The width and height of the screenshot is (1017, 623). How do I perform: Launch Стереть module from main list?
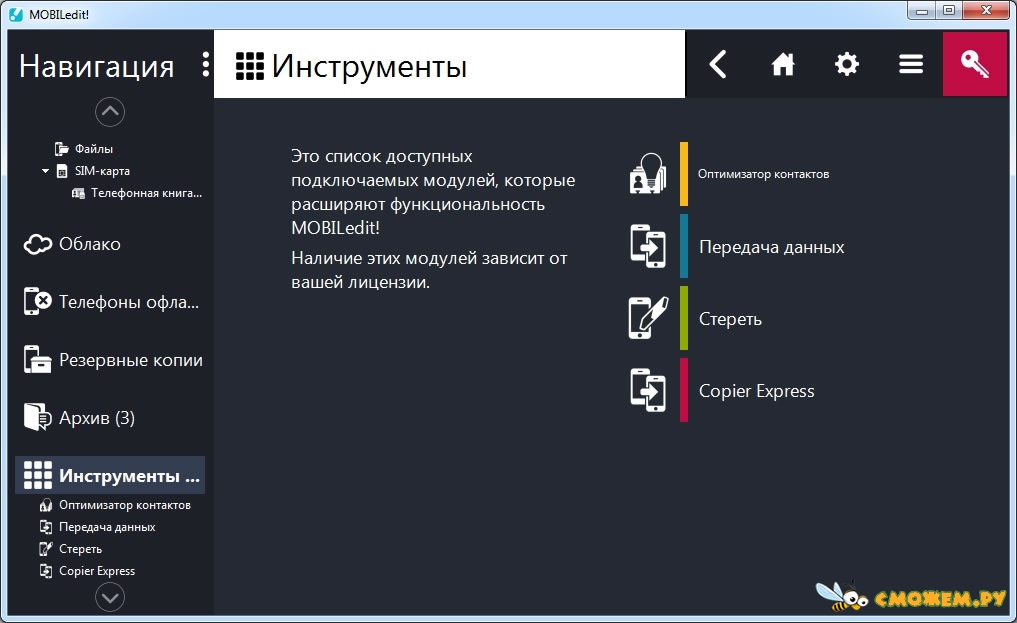pos(730,319)
